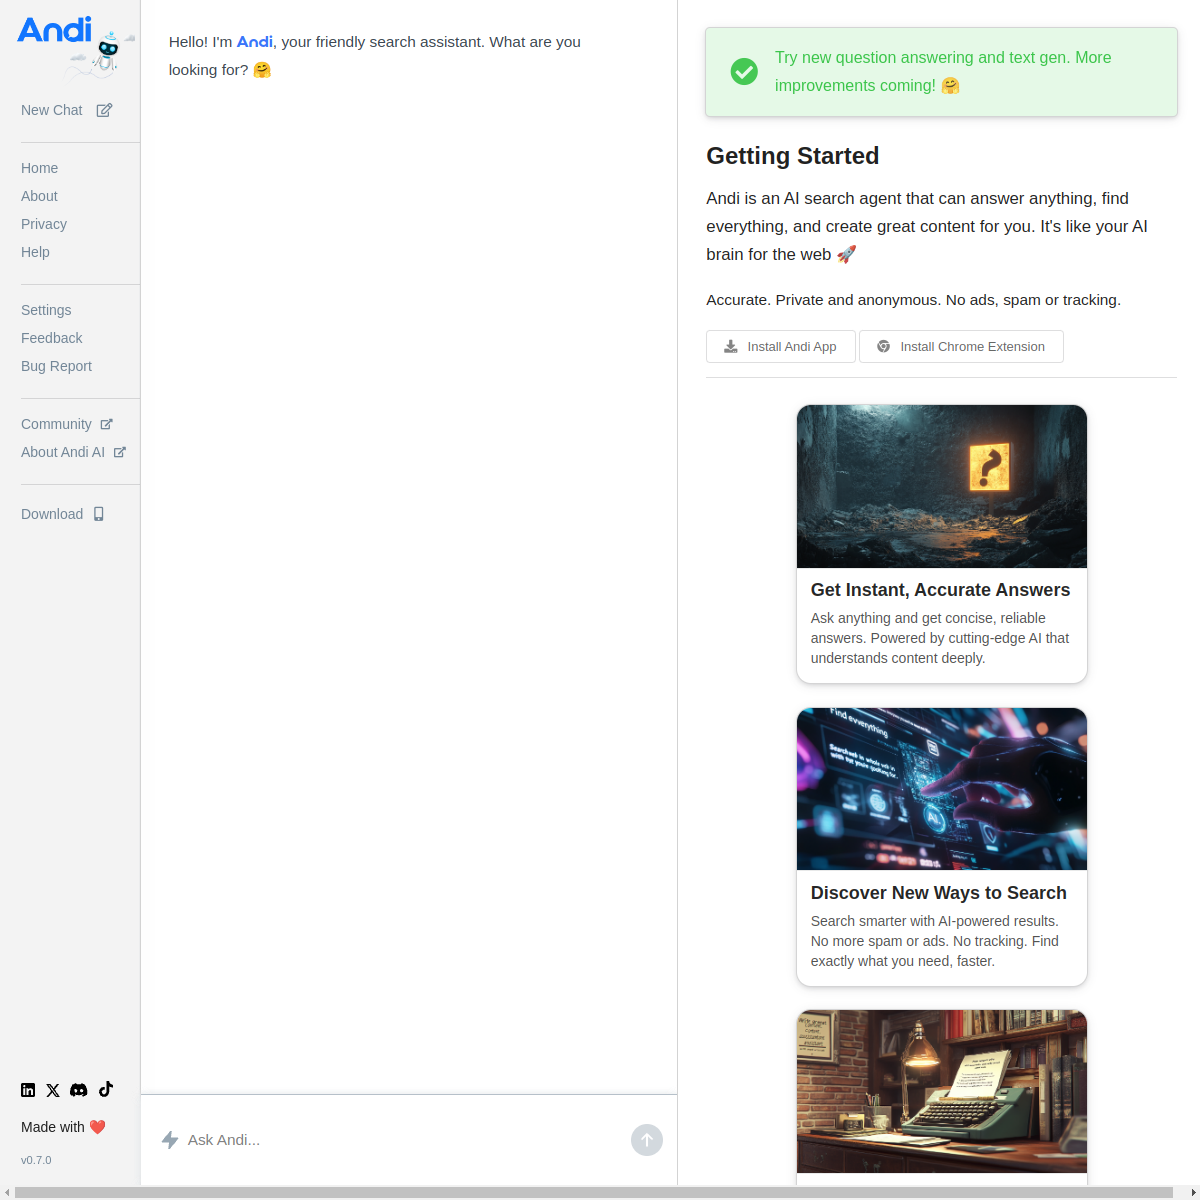The image size is (1200, 1200).
Task: Open the Privacy menu item
Action: tap(44, 224)
